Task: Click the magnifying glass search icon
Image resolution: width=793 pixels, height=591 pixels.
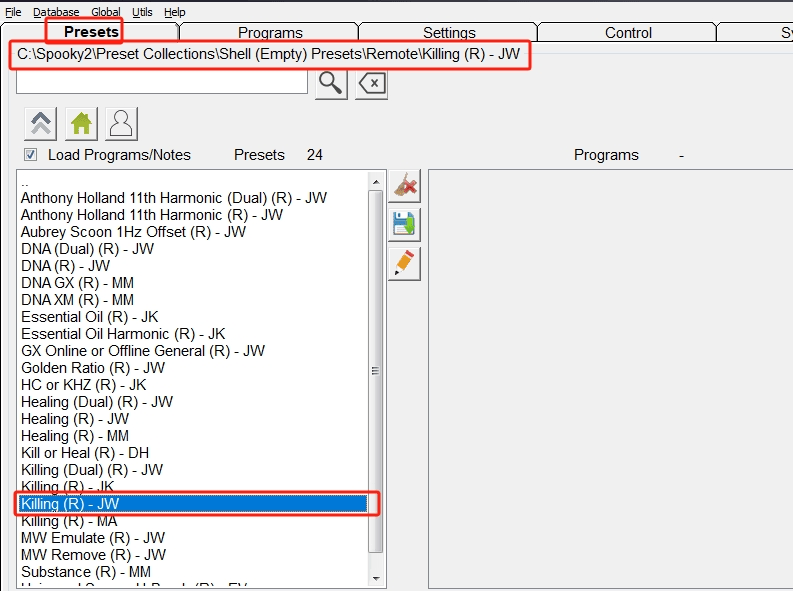Action: click(x=331, y=84)
